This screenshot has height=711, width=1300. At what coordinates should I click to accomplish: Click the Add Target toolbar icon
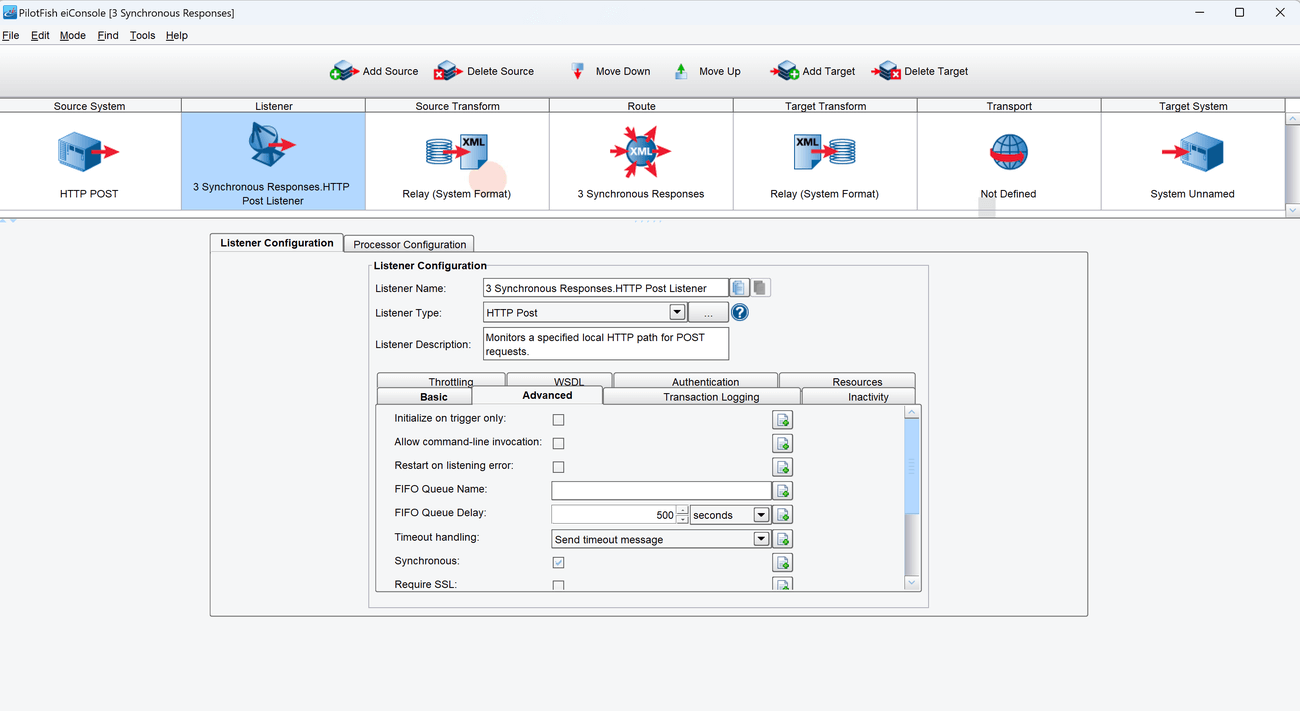(x=784, y=71)
